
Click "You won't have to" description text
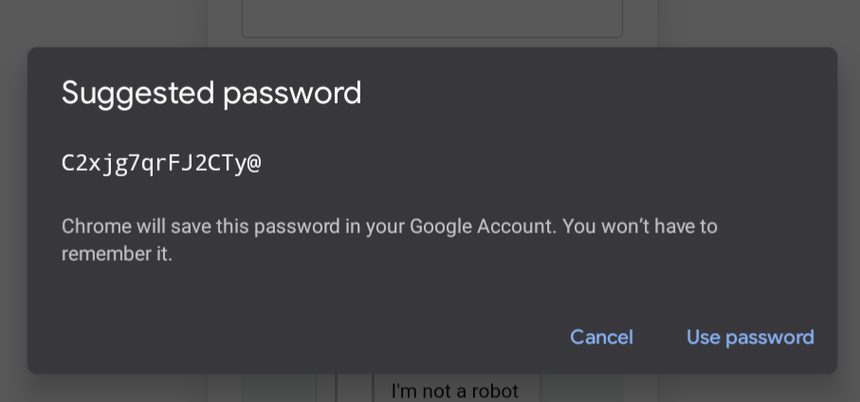(640, 226)
